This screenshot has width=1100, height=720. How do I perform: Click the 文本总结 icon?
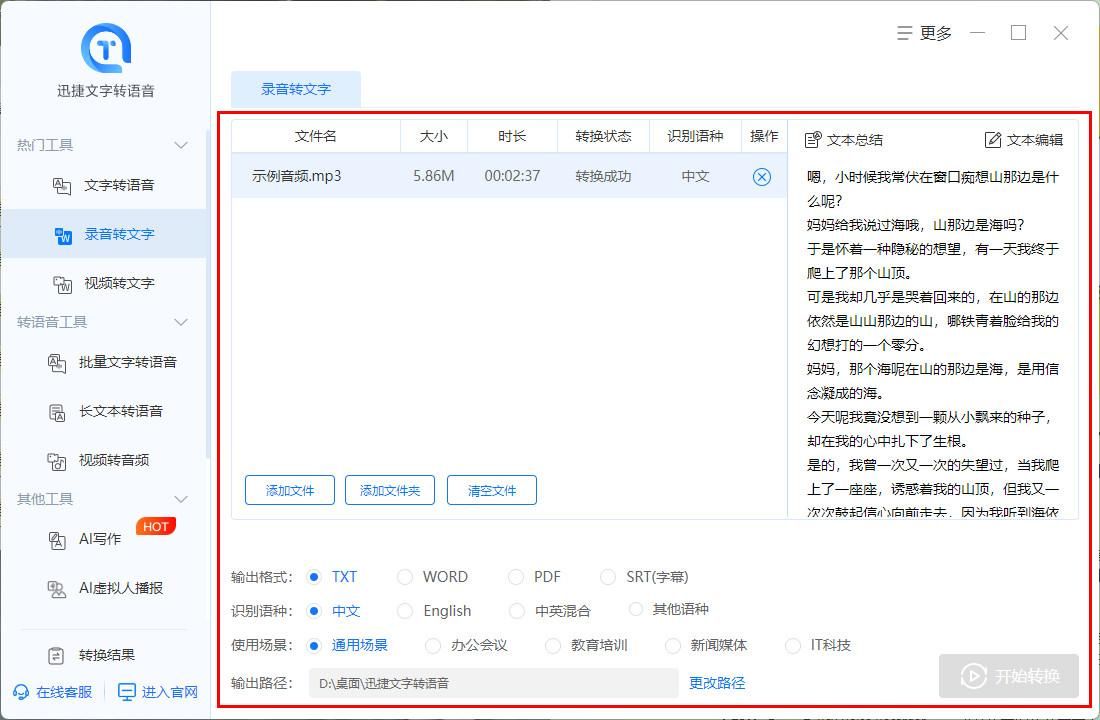(812, 140)
